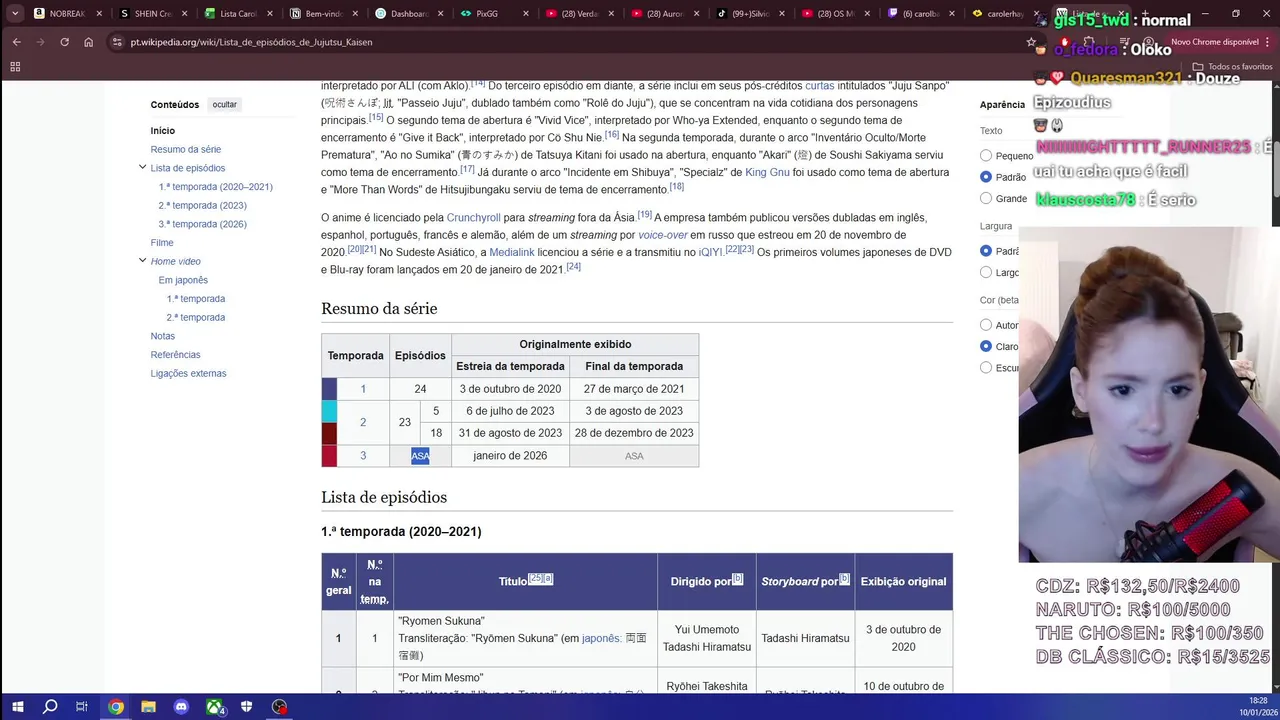Click the blue season 1 color cell
The image size is (1280, 720).
329,389
